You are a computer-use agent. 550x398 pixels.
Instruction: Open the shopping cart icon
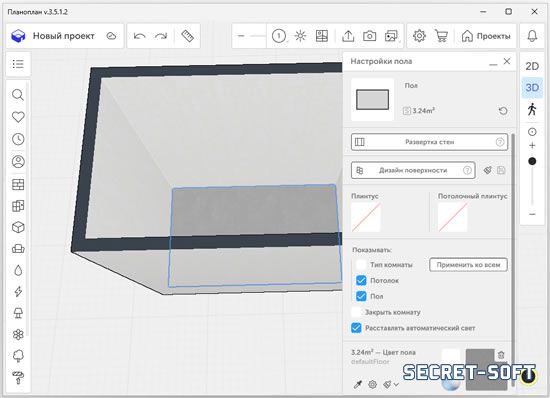[441, 36]
